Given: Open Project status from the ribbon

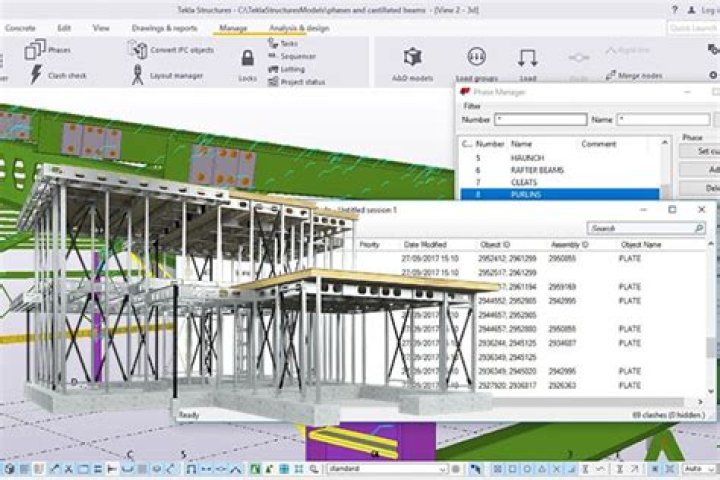Looking at the screenshot, I should (297, 82).
